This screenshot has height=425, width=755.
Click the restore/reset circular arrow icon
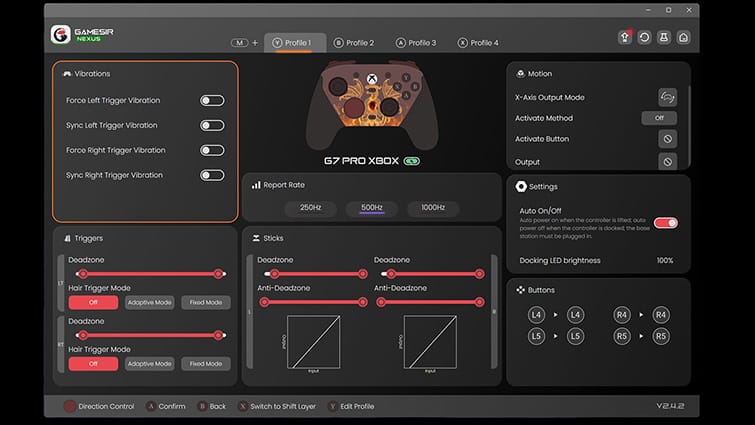click(644, 38)
